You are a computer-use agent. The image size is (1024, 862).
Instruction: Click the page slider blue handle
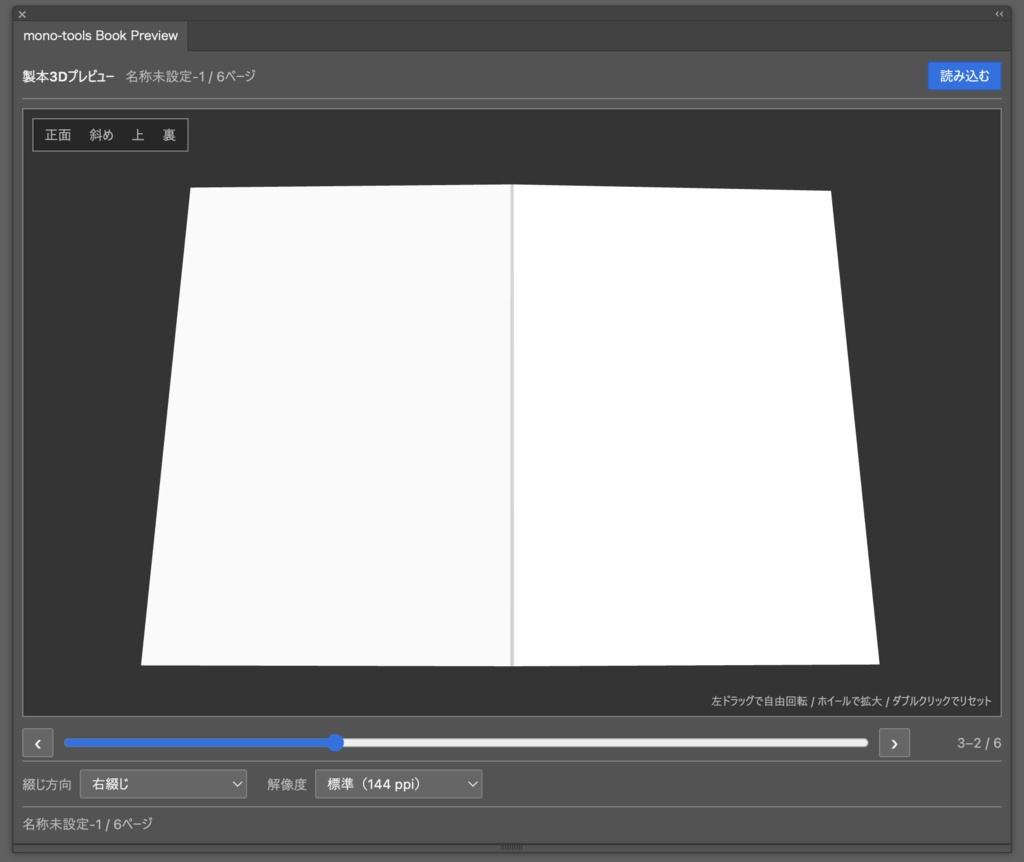[335, 742]
